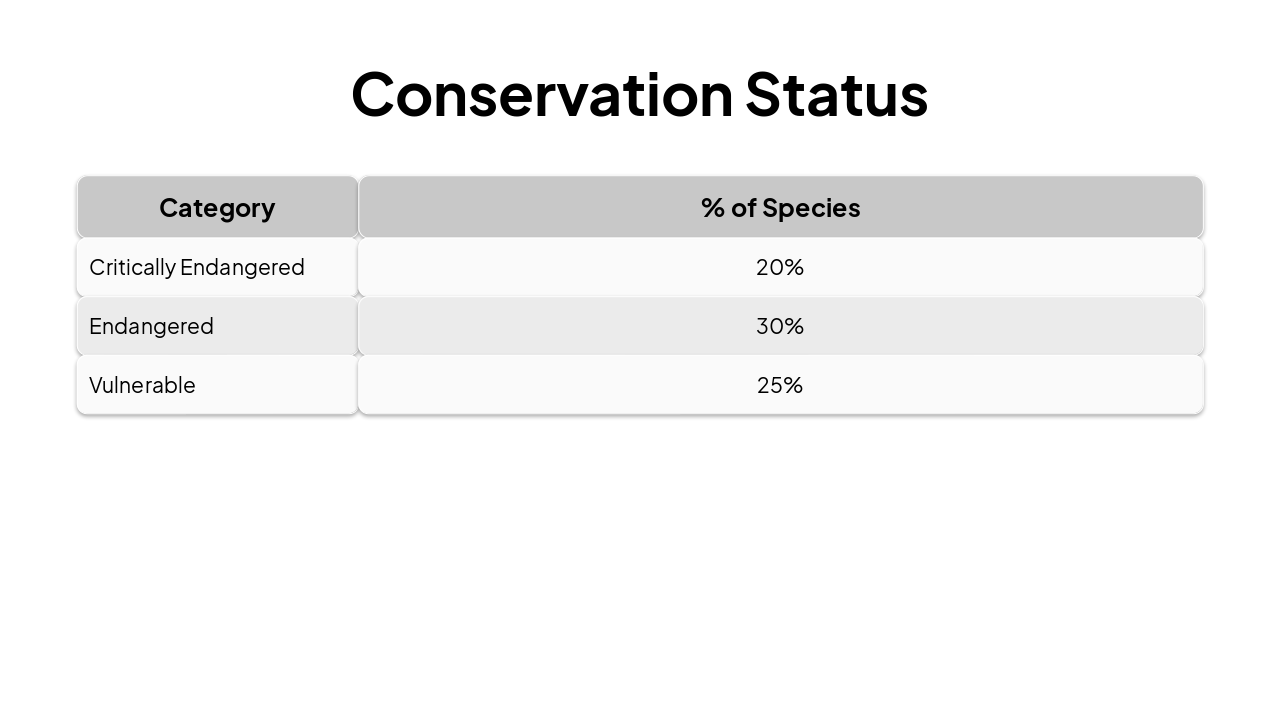Select the "Vulnerable" category cell
This screenshot has width=1280, height=720.
217,385
